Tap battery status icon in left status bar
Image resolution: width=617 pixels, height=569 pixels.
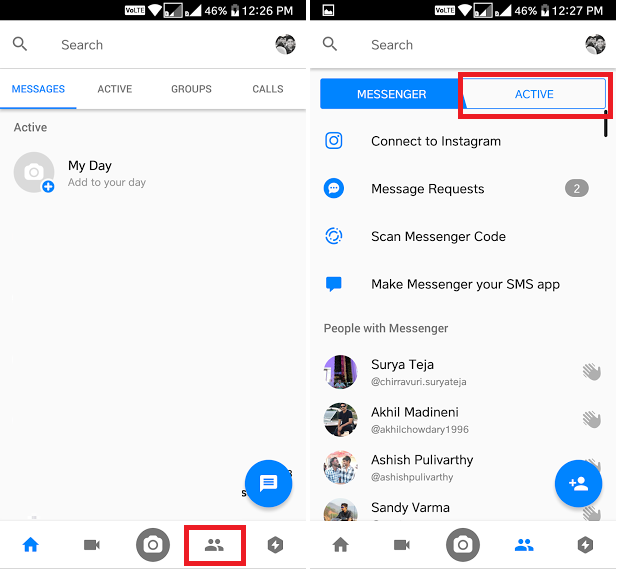(x=235, y=11)
